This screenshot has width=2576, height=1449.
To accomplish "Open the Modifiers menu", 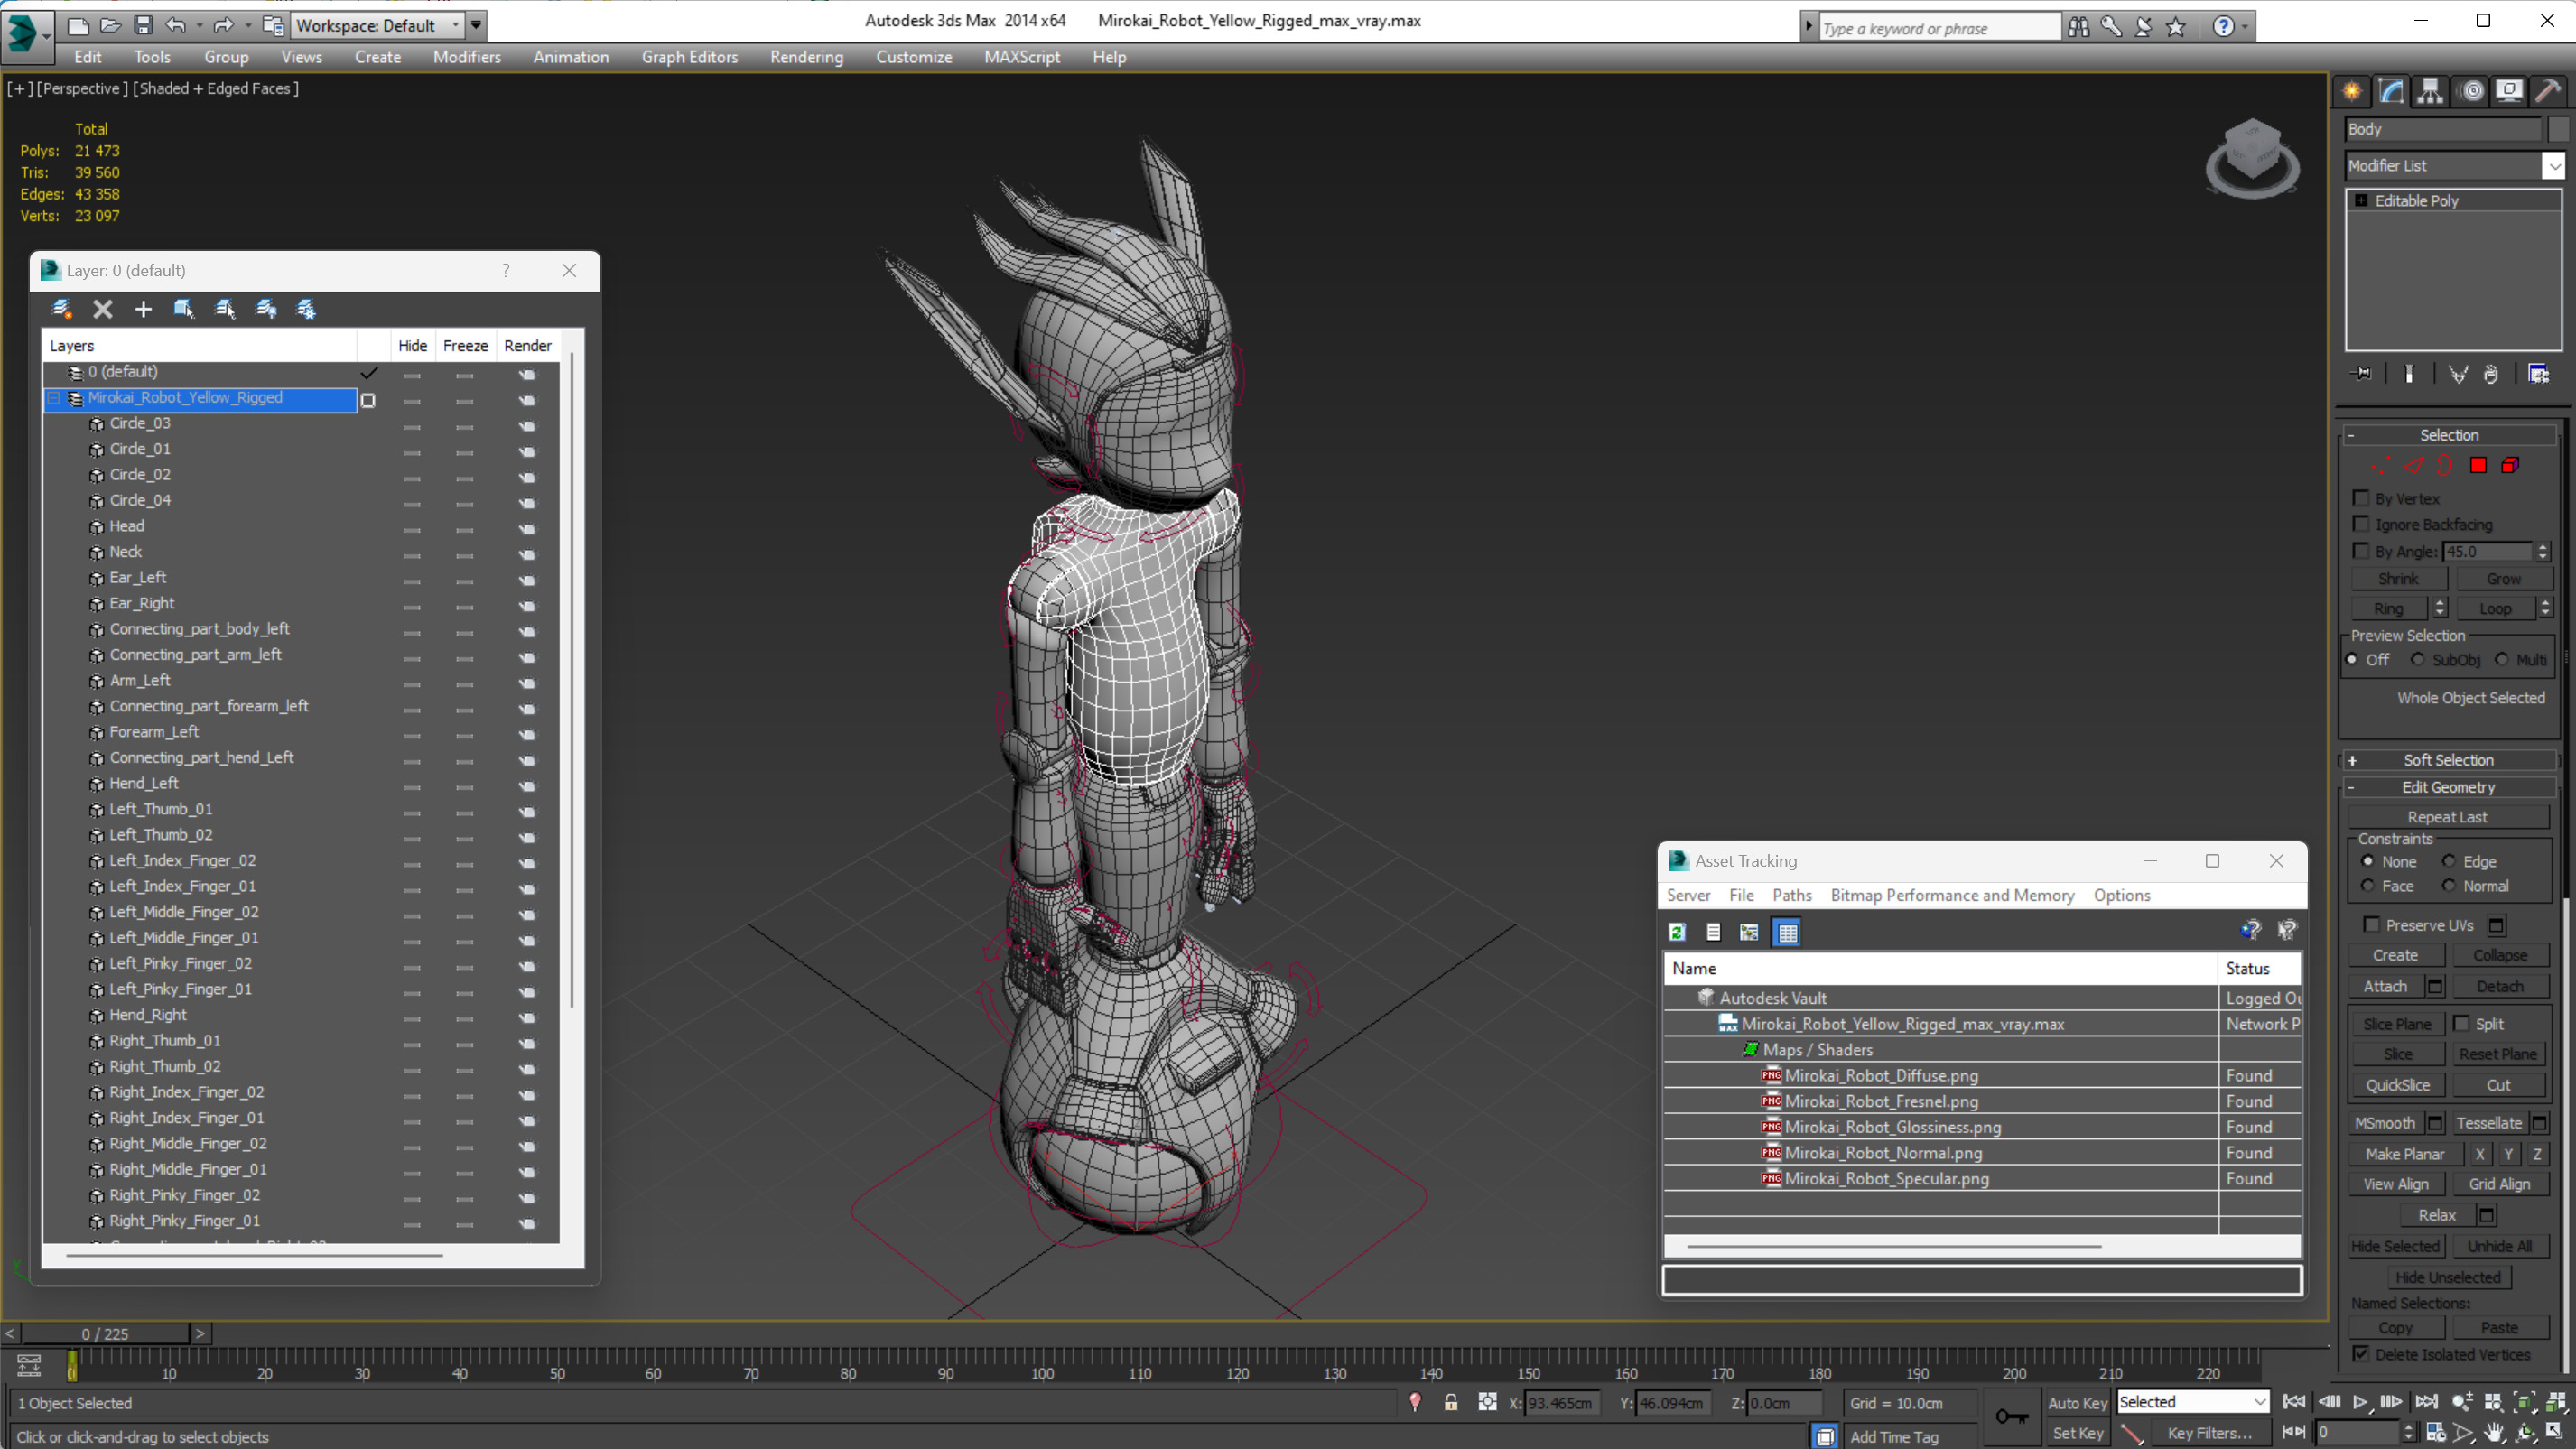I will pos(466,57).
